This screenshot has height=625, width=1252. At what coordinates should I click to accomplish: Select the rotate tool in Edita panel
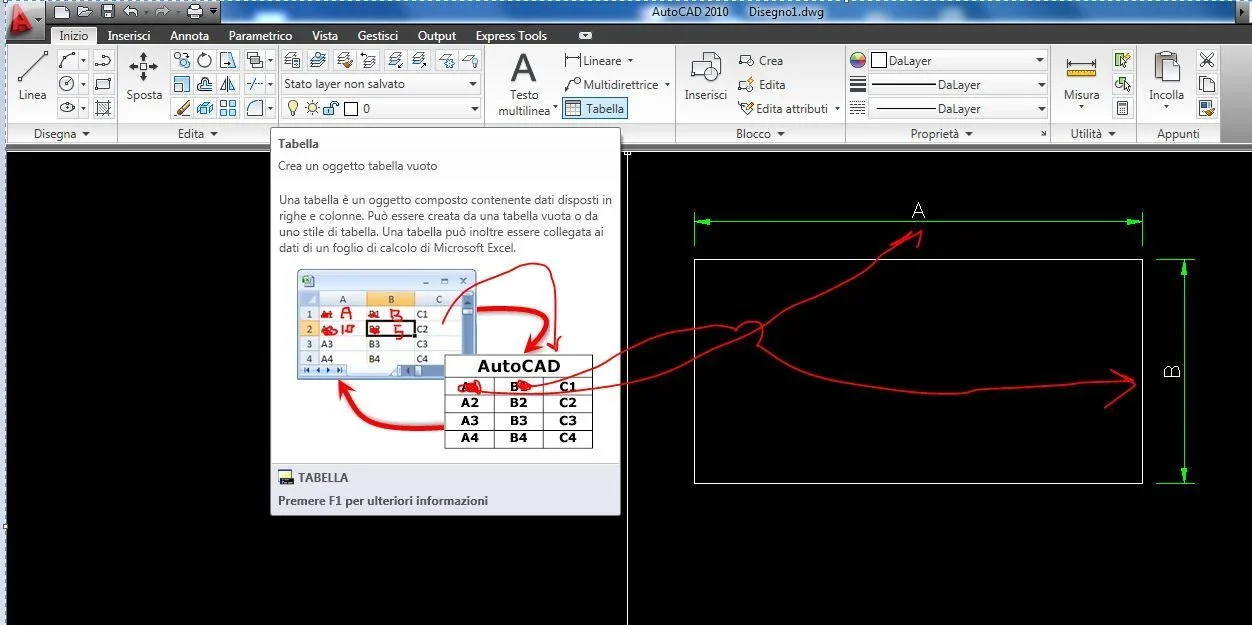point(205,60)
